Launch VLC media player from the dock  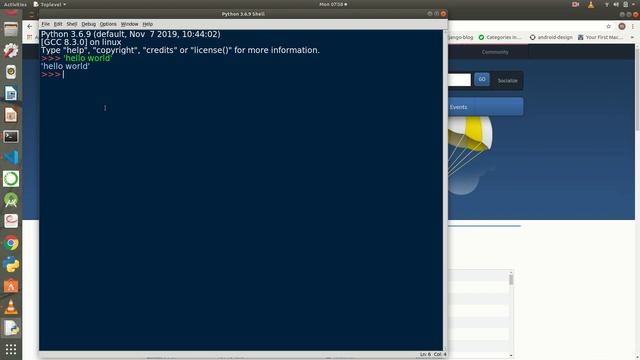tap(11, 307)
